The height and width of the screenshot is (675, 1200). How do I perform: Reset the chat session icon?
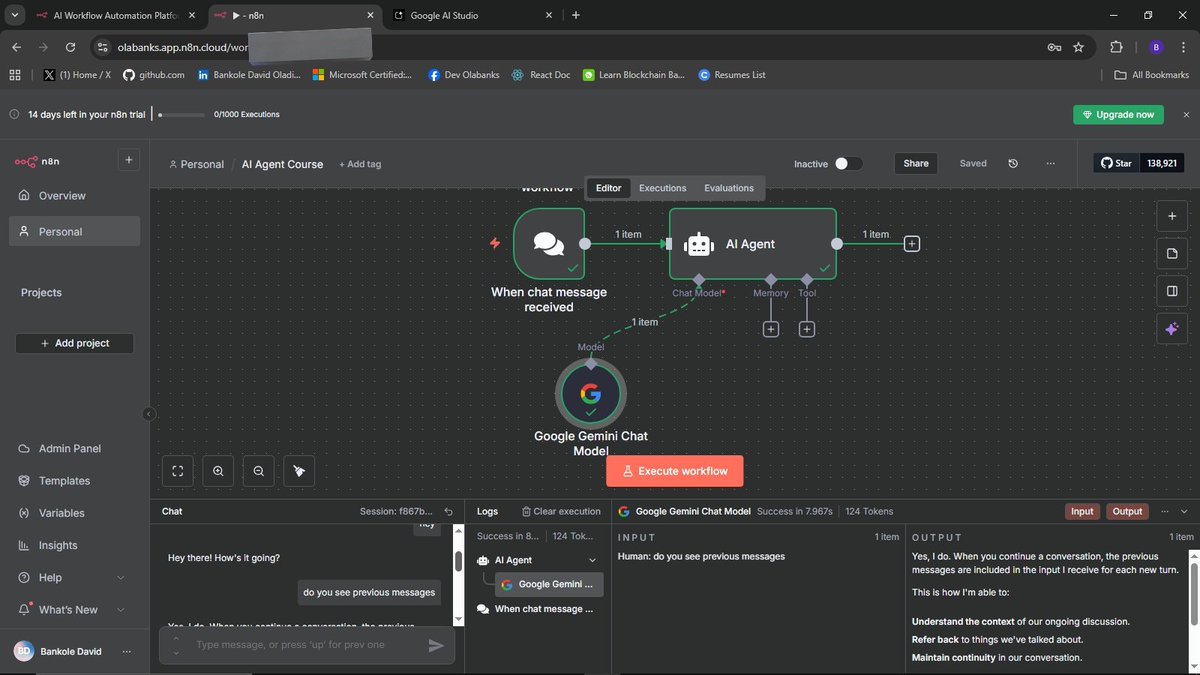(449, 511)
